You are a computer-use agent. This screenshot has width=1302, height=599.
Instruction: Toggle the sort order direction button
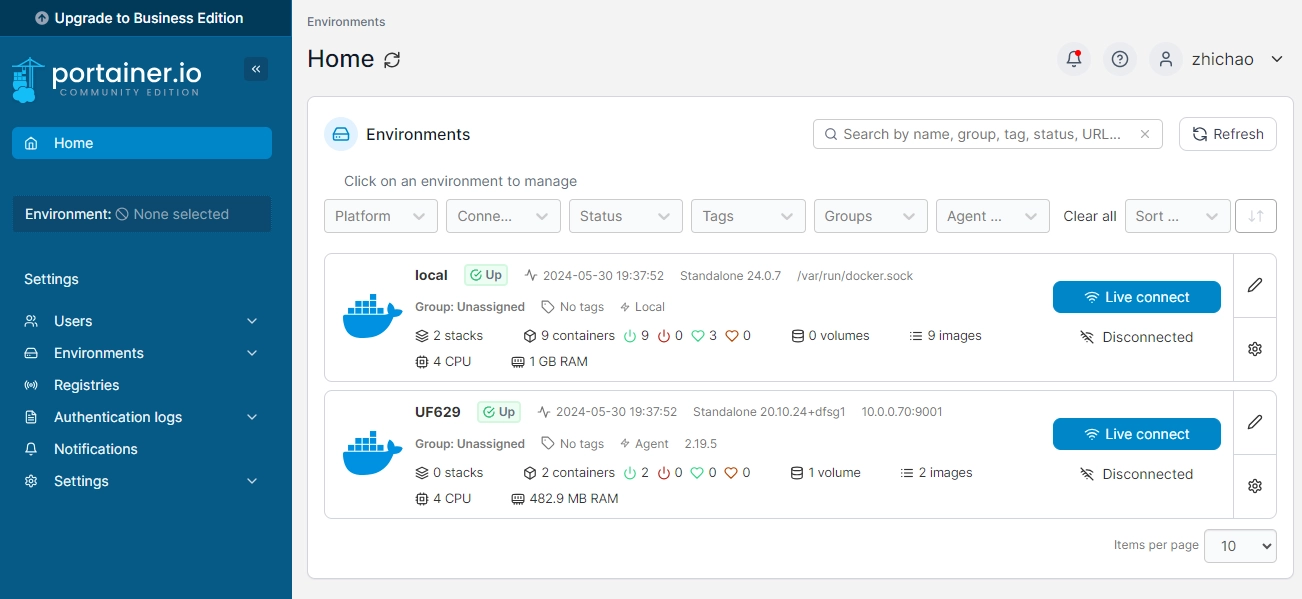[x=1256, y=216]
